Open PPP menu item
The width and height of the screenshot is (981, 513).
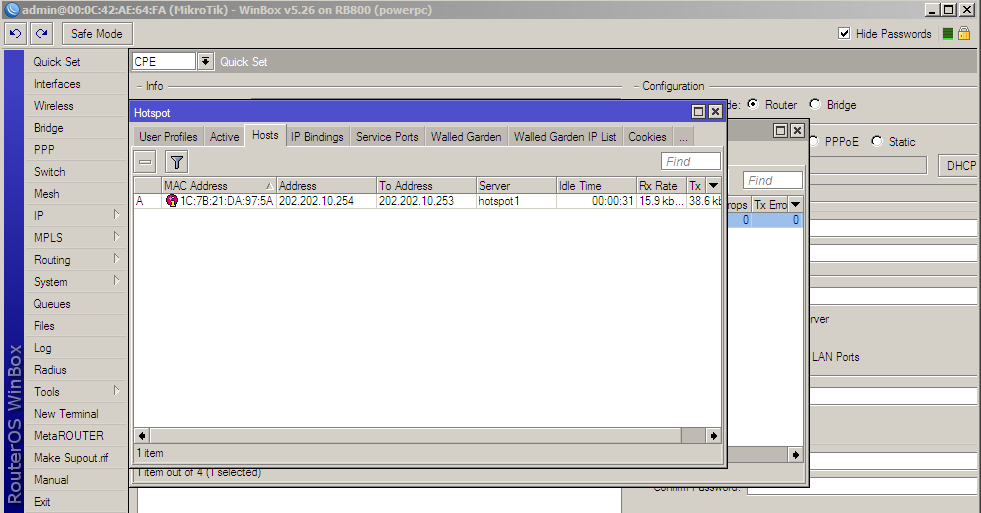76,150
